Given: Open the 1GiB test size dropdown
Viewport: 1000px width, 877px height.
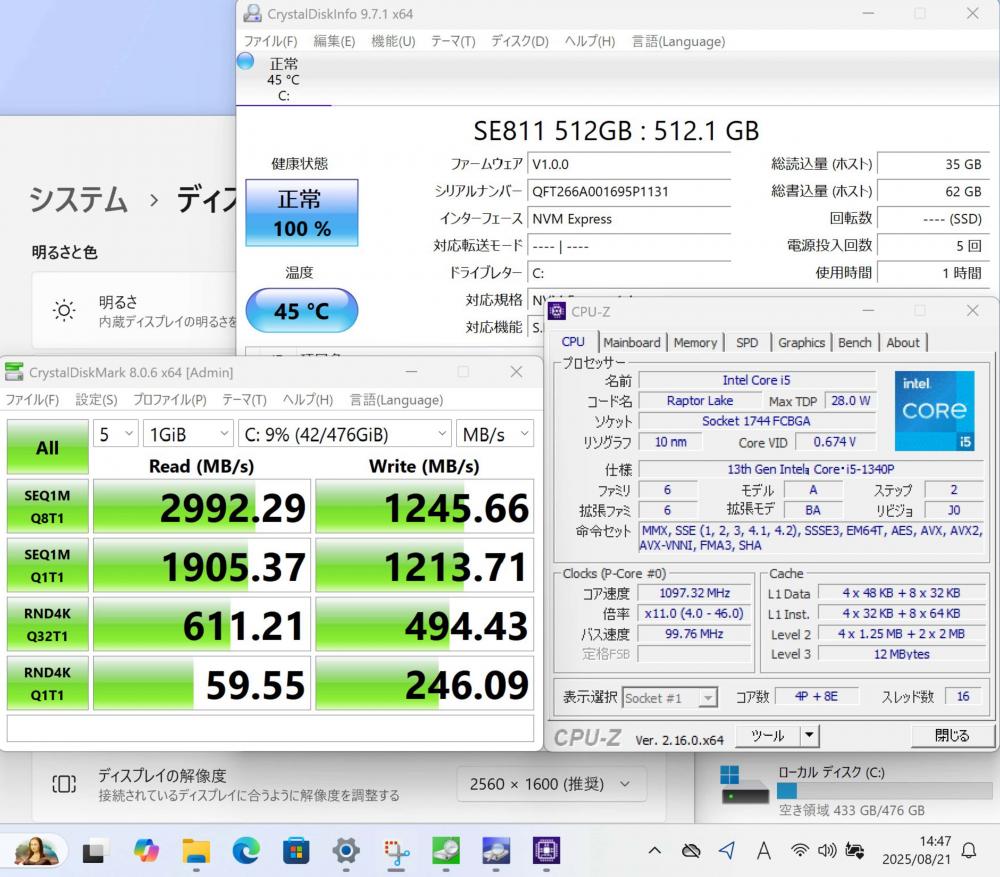Looking at the screenshot, I should point(188,434).
